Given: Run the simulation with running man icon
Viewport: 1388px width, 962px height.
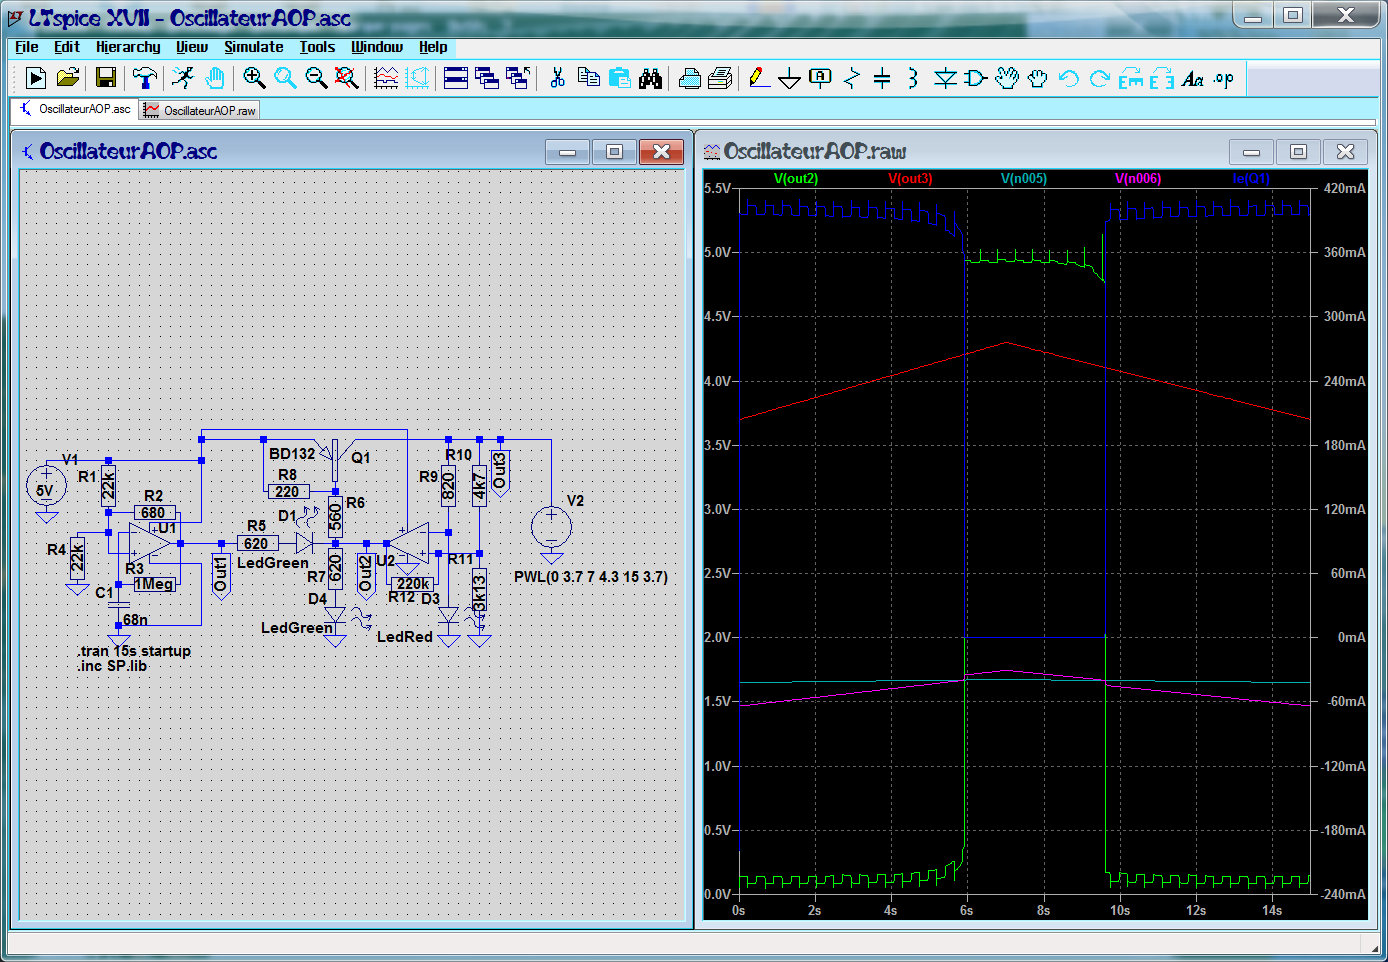Looking at the screenshot, I should [x=183, y=78].
